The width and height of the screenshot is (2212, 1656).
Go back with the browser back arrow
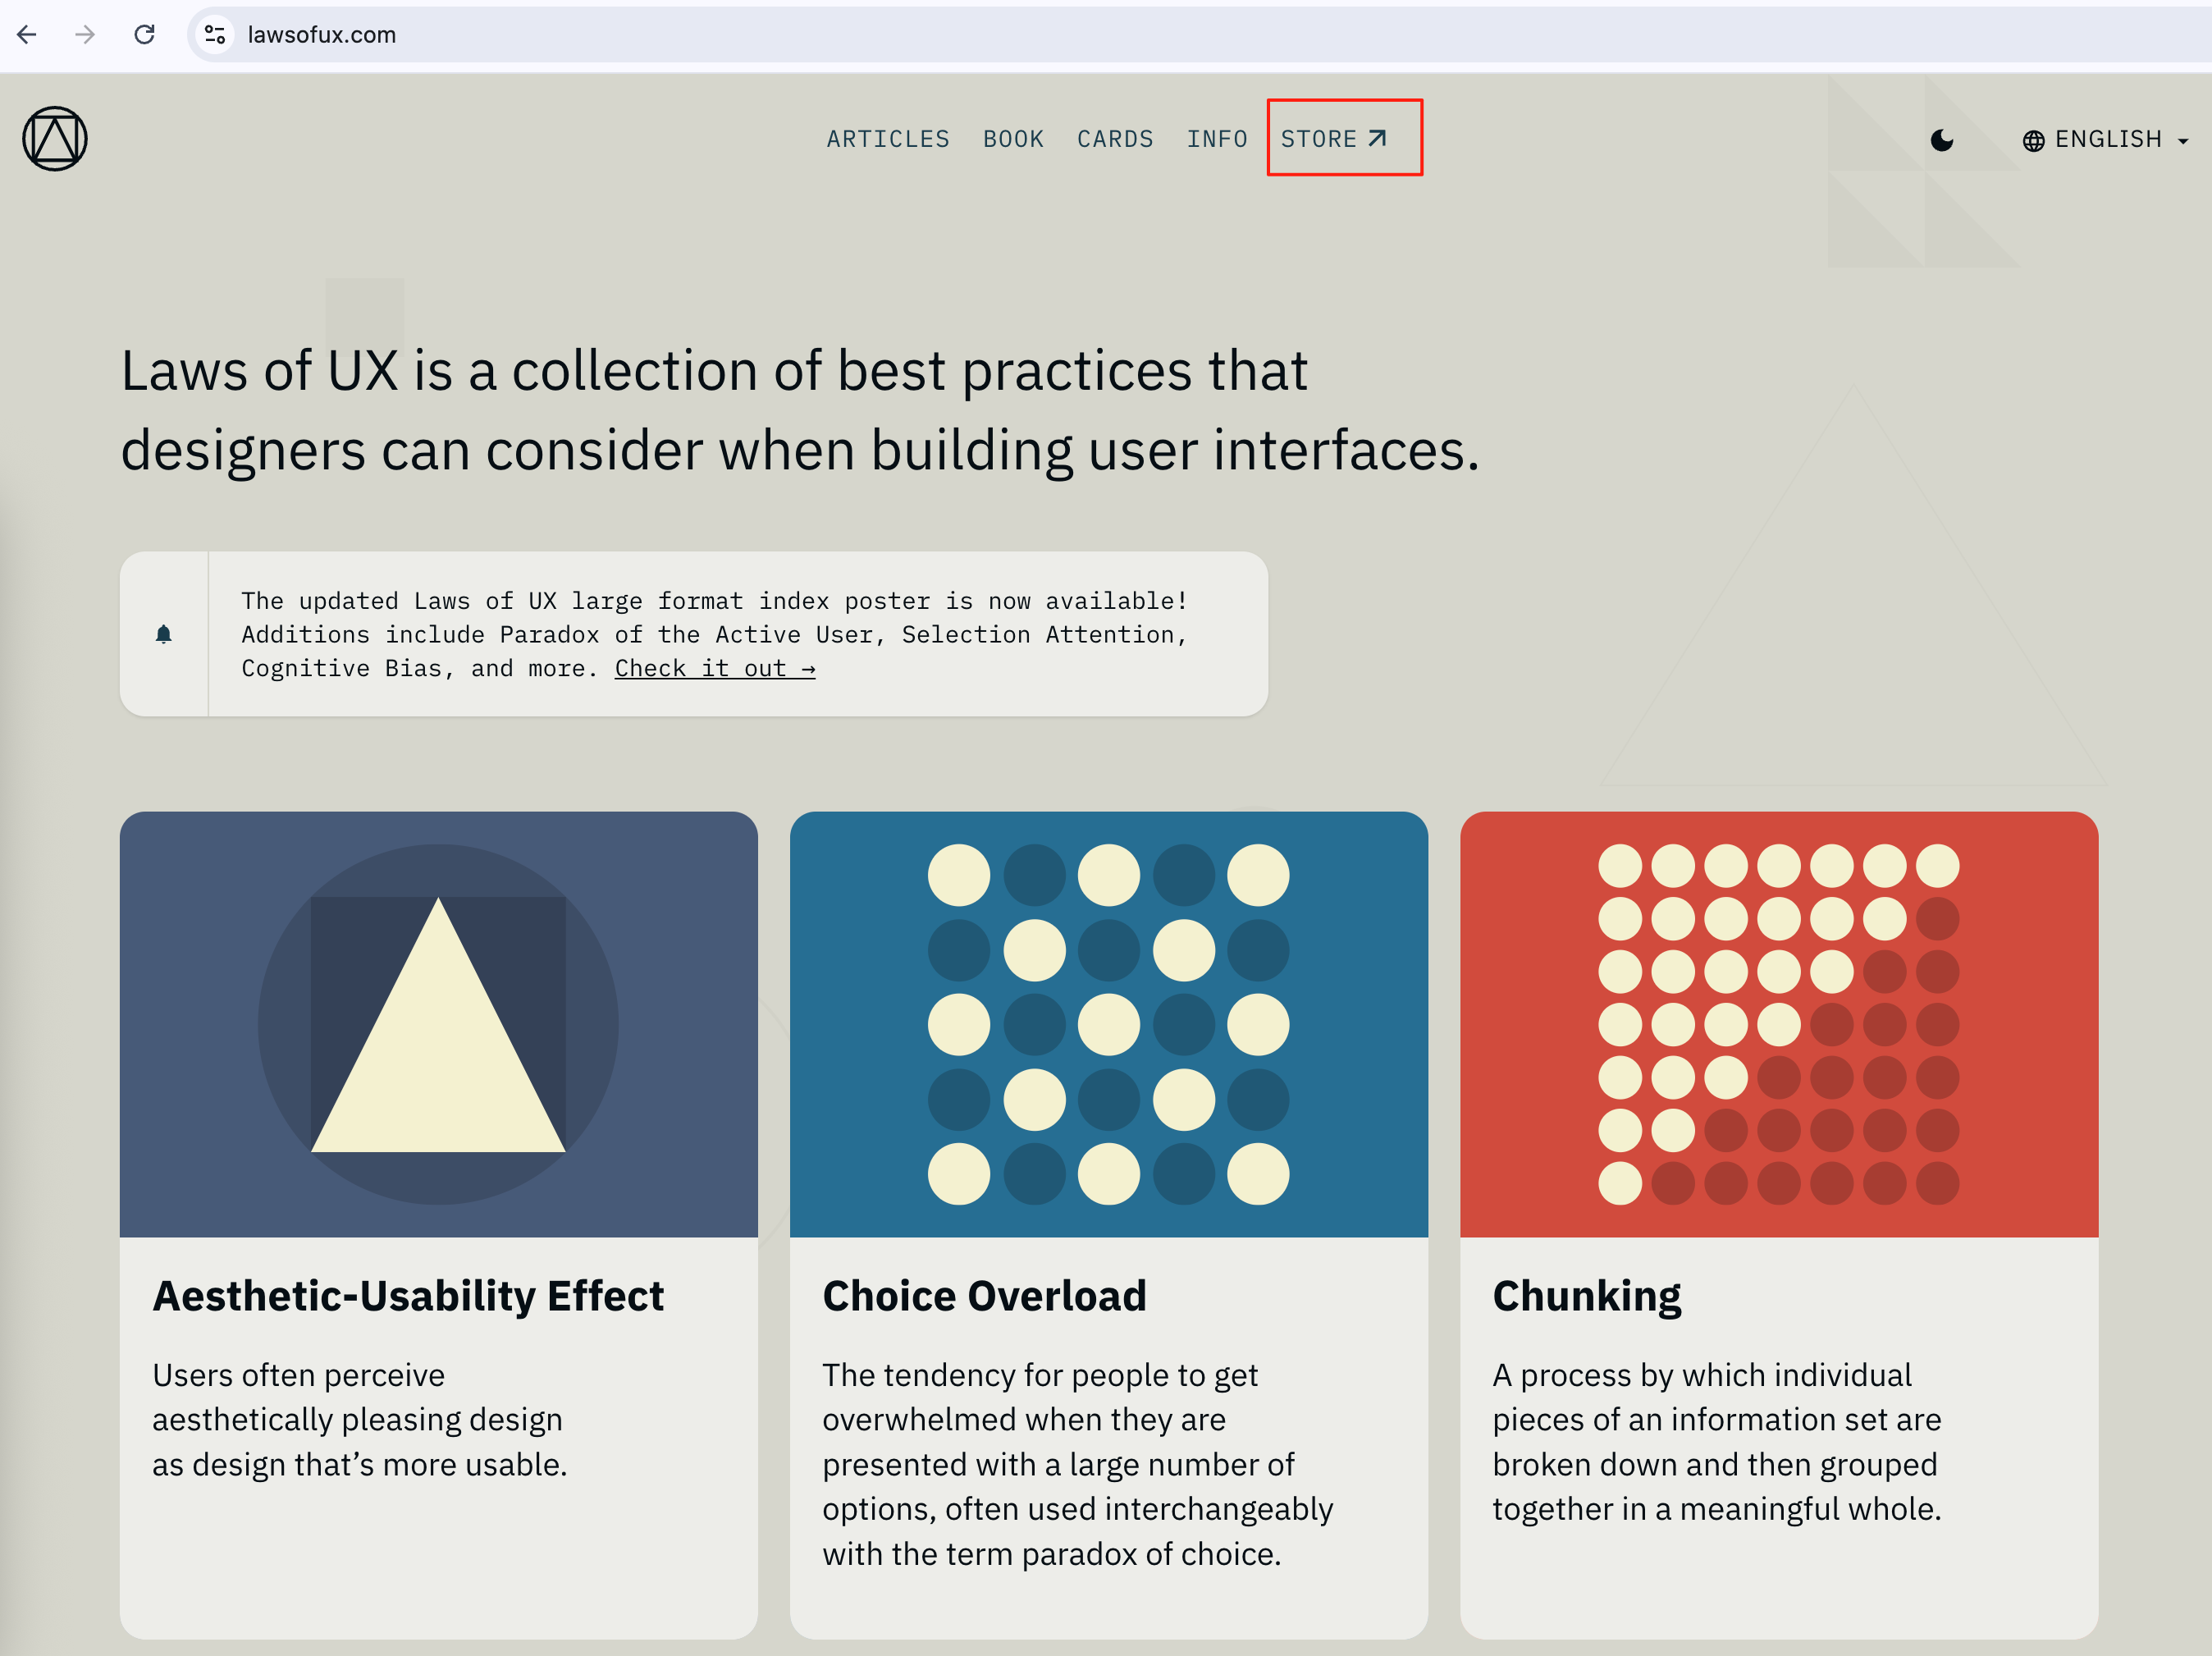(27, 35)
